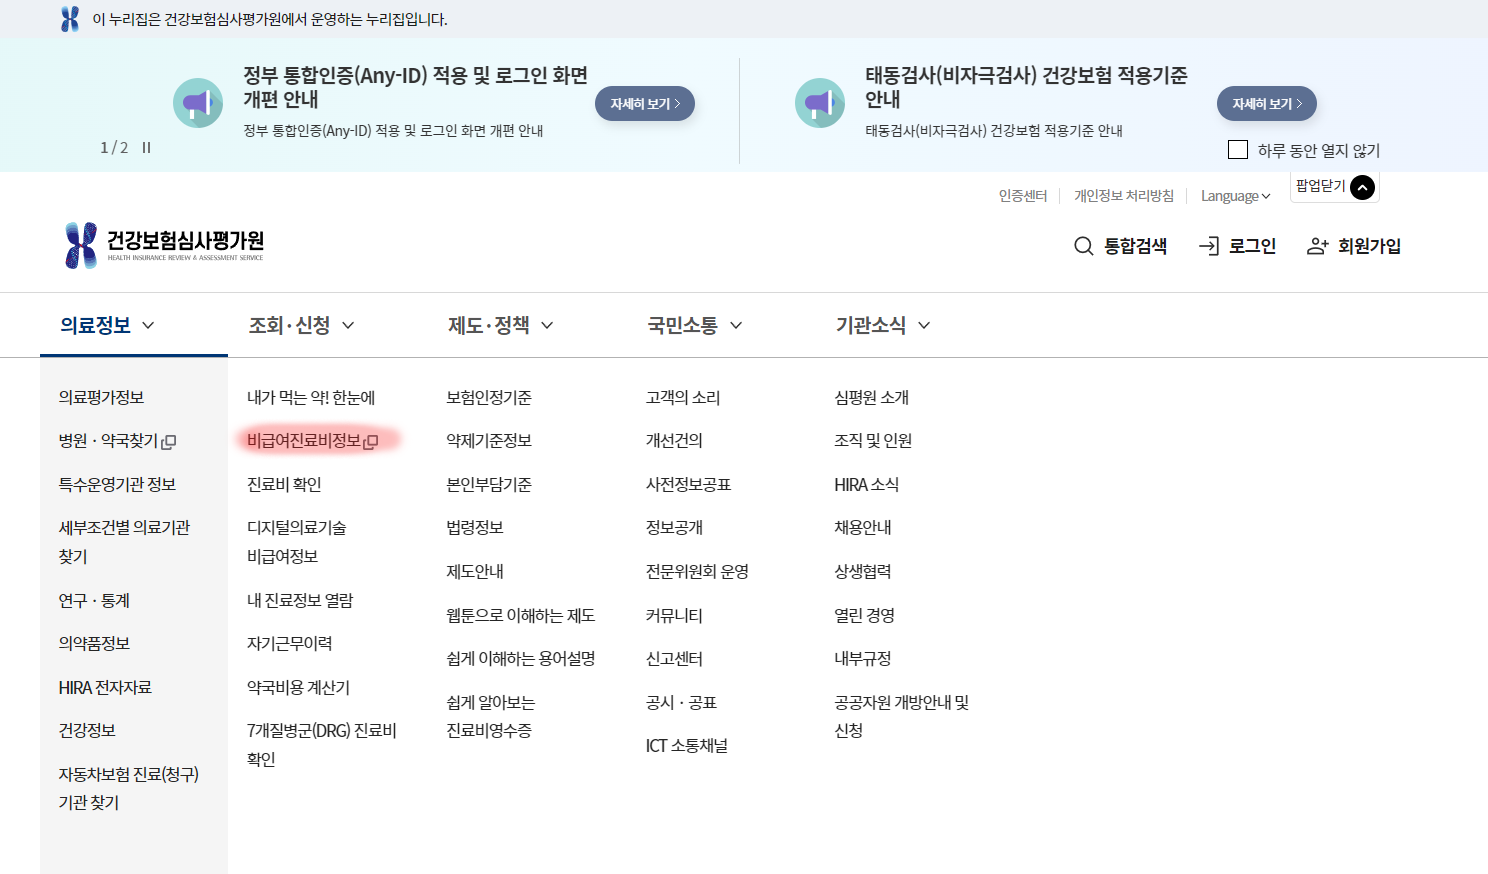1488x874 pixels.
Task: Collapse popup with 팝업닫기 arrow icon
Action: pos(1362,187)
